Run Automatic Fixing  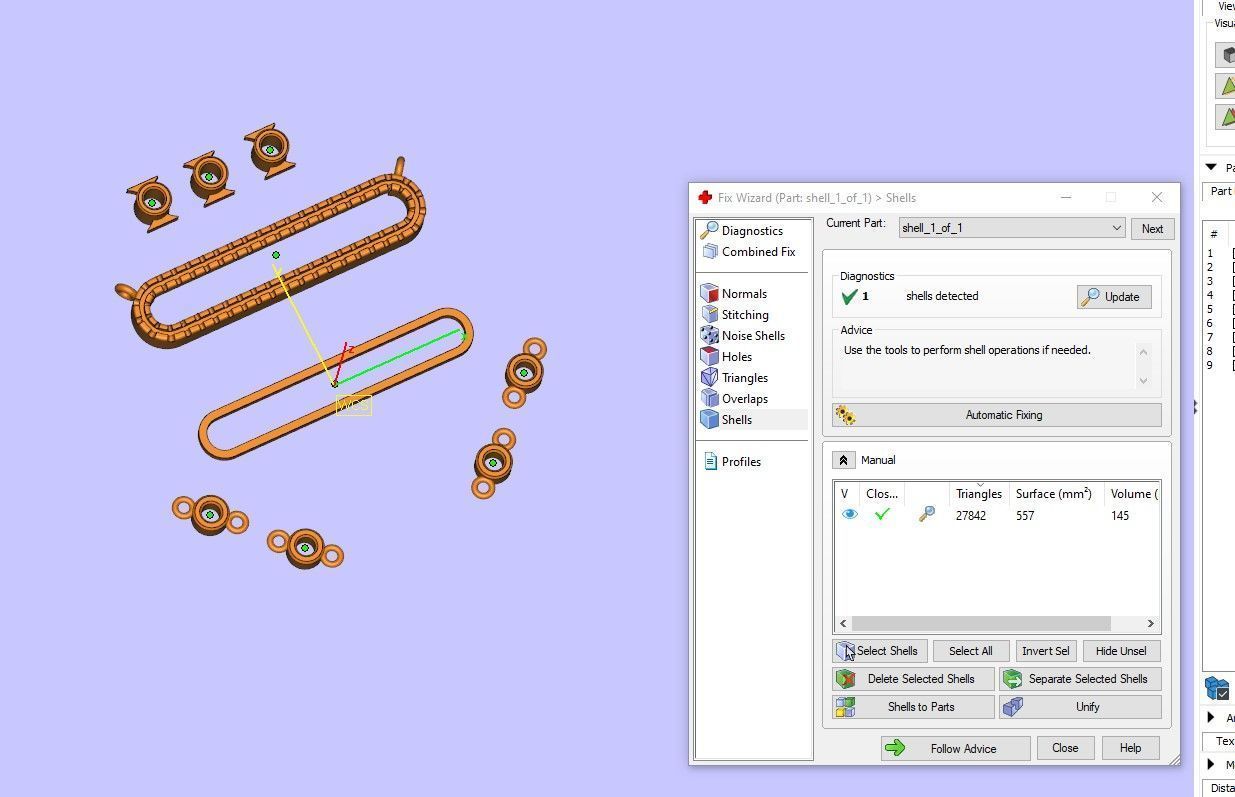click(997, 415)
